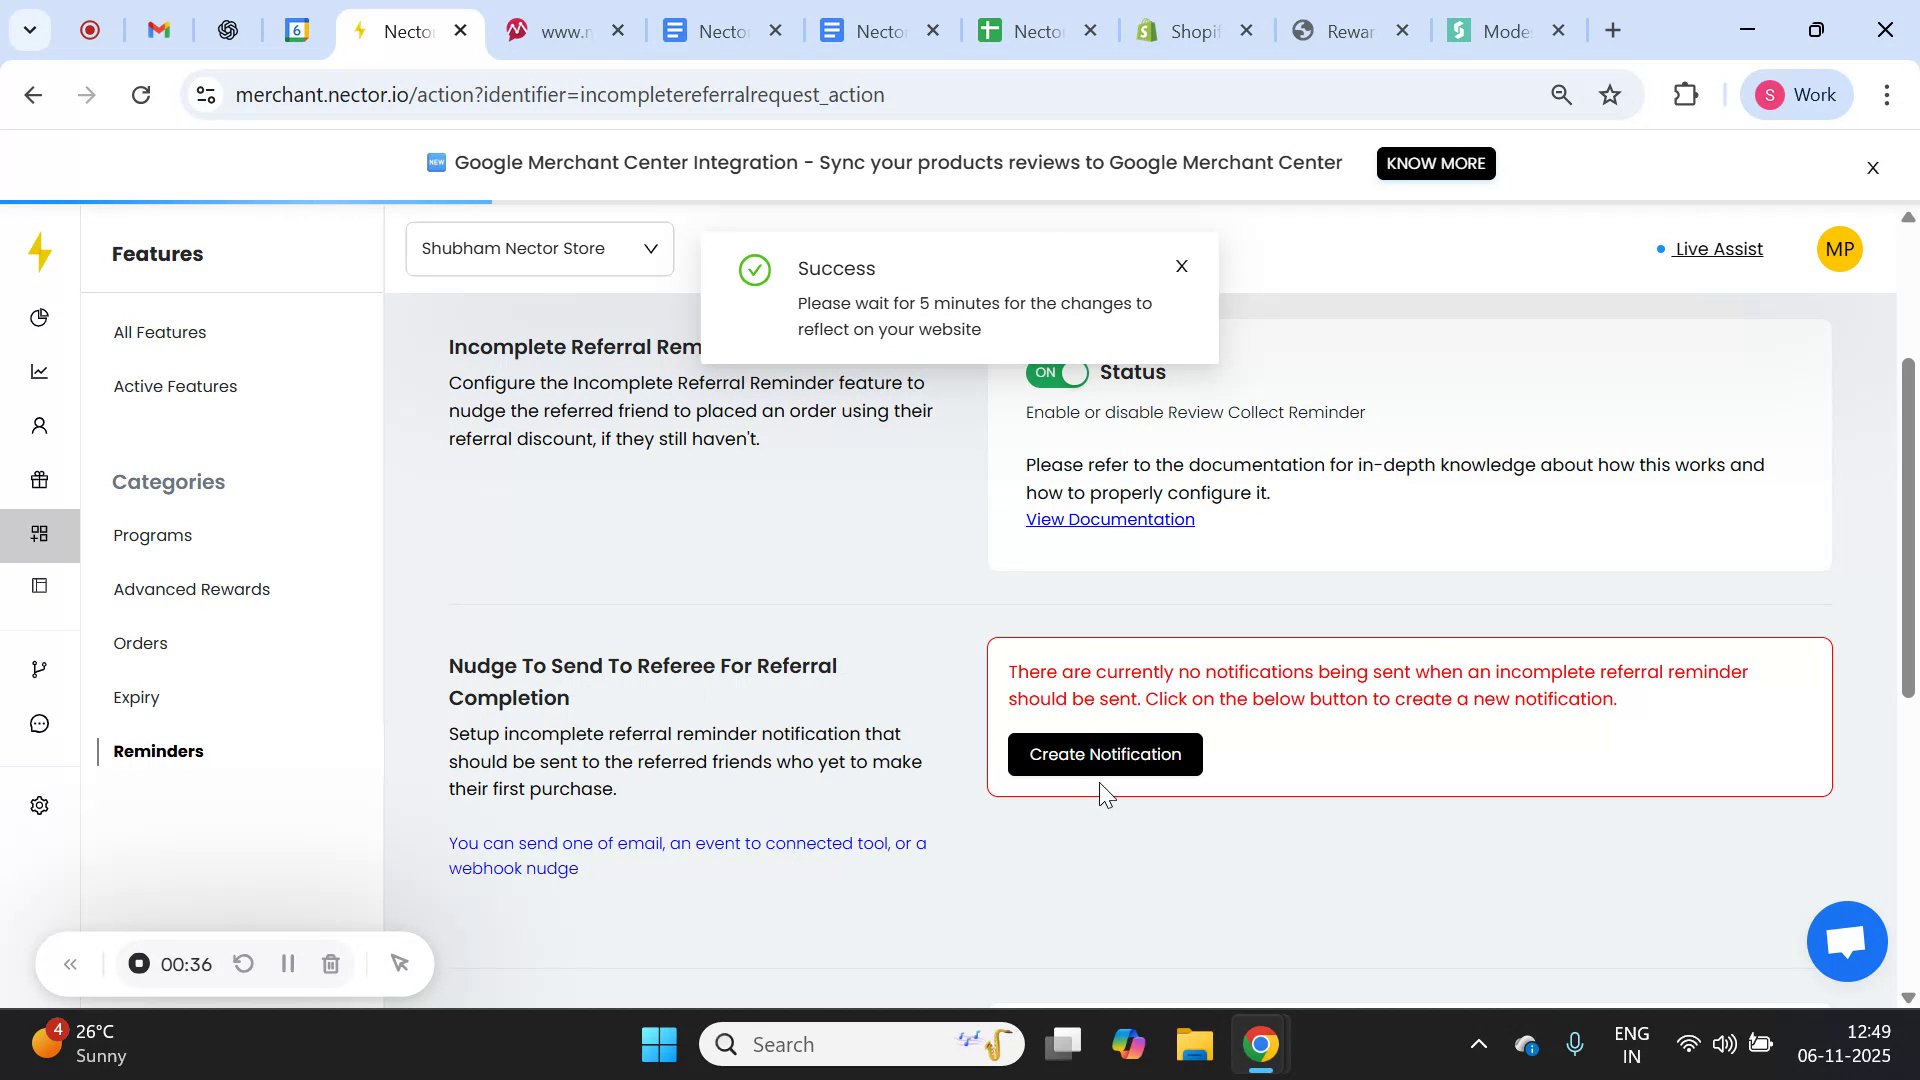Open Chrome profile menu labeled Work
This screenshot has height=1080, width=1920.
(x=1796, y=94)
